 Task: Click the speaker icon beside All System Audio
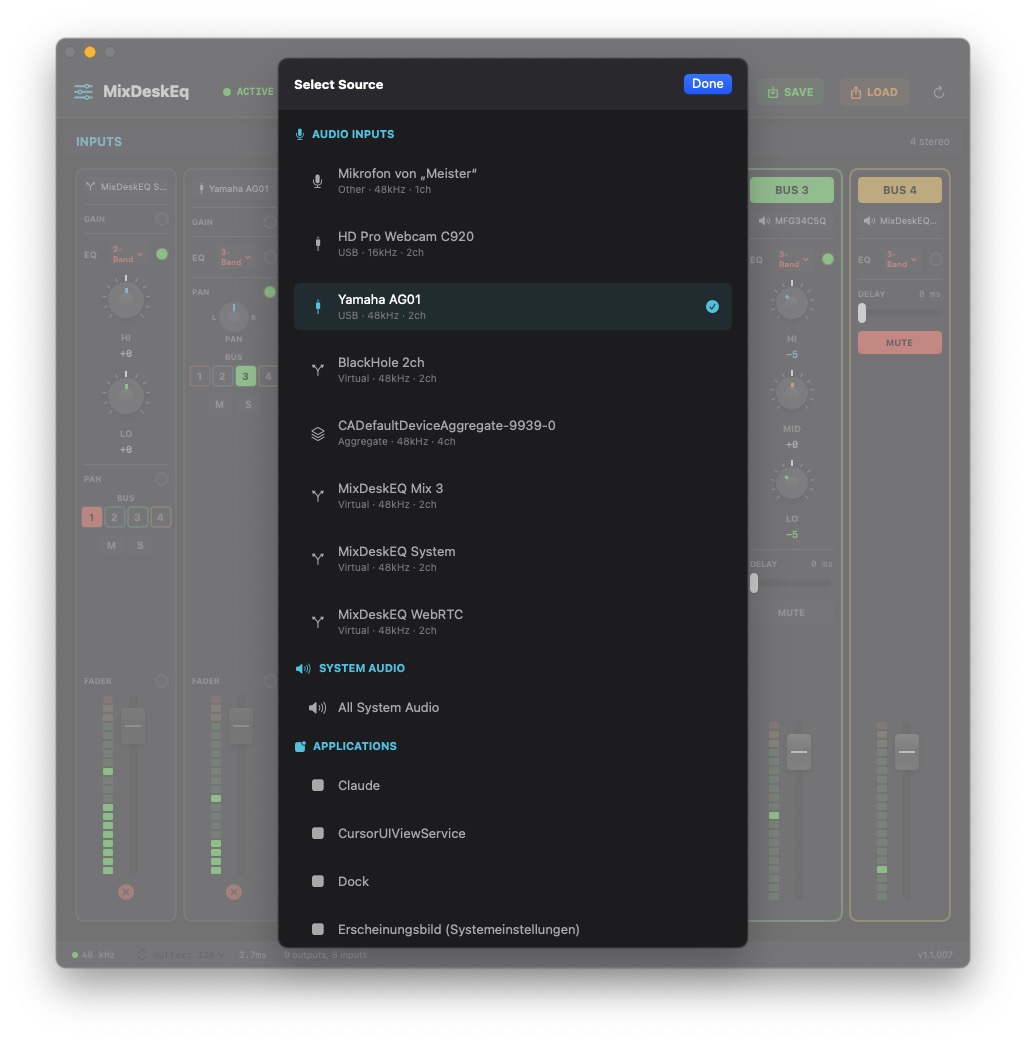click(316, 707)
